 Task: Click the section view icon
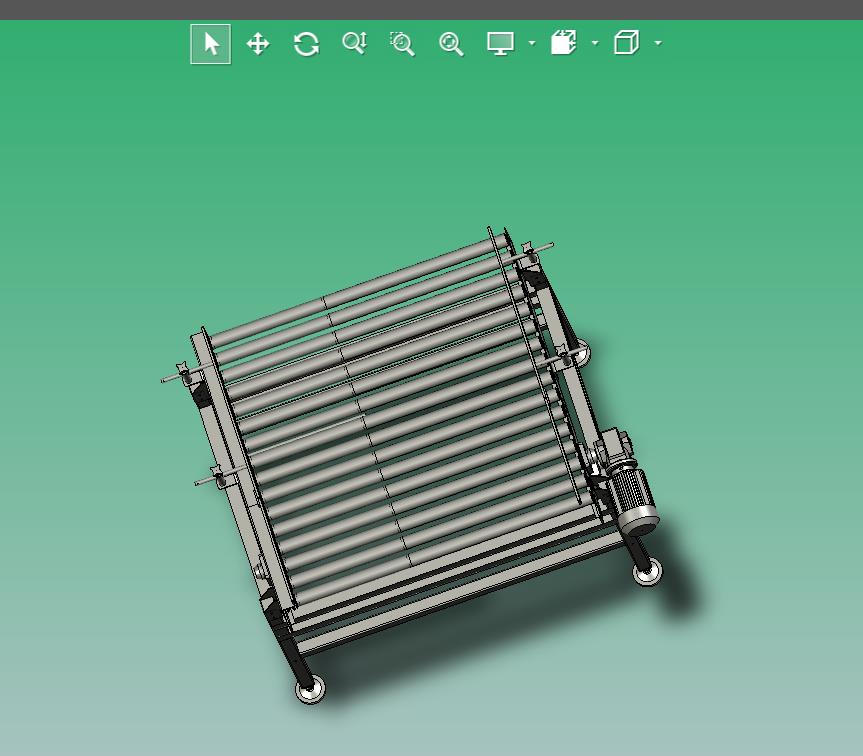[564, 43]
